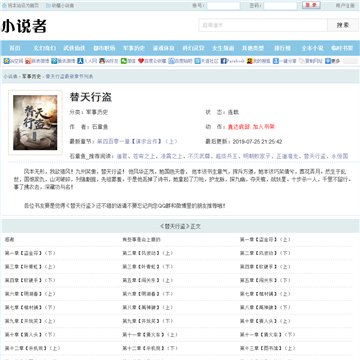Open chapter 第一章【盗金符】(上)
Viewport: 360px width, 360px height.
click(x=265, y=239)
